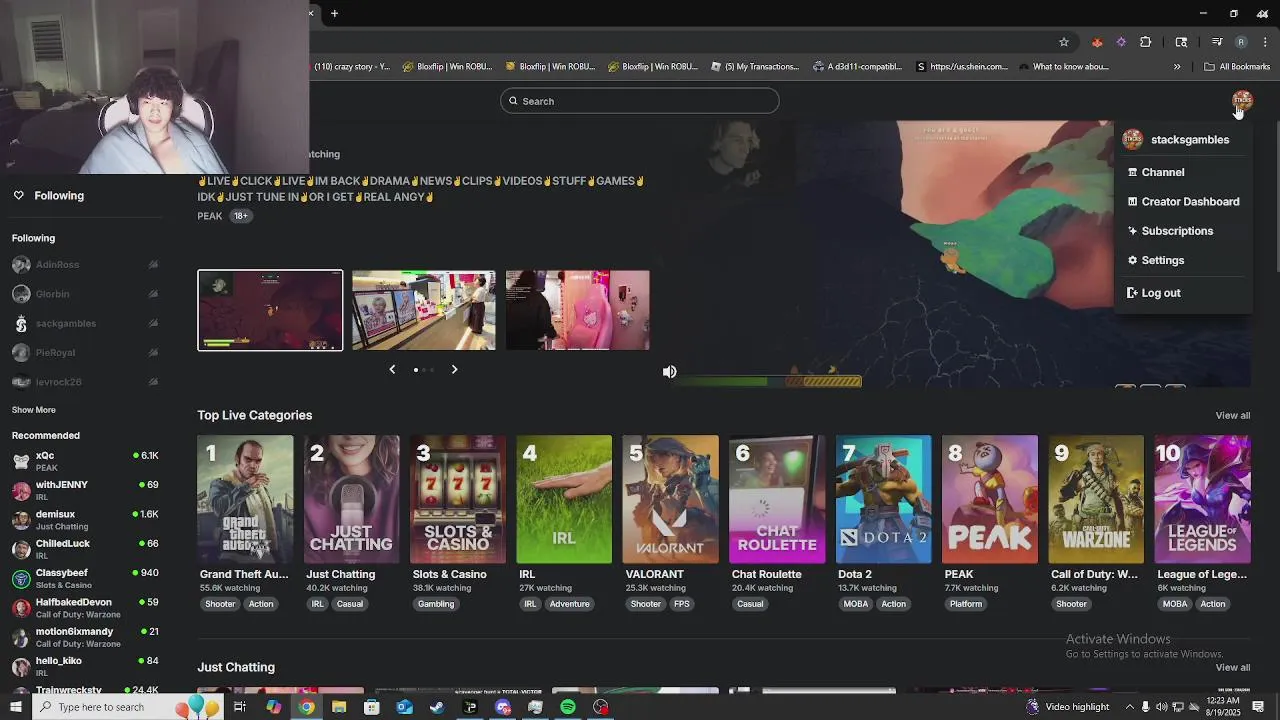The image size is (1280, 720).
Task: Open File Explorer from the taskbar
Action: [339, 707]
